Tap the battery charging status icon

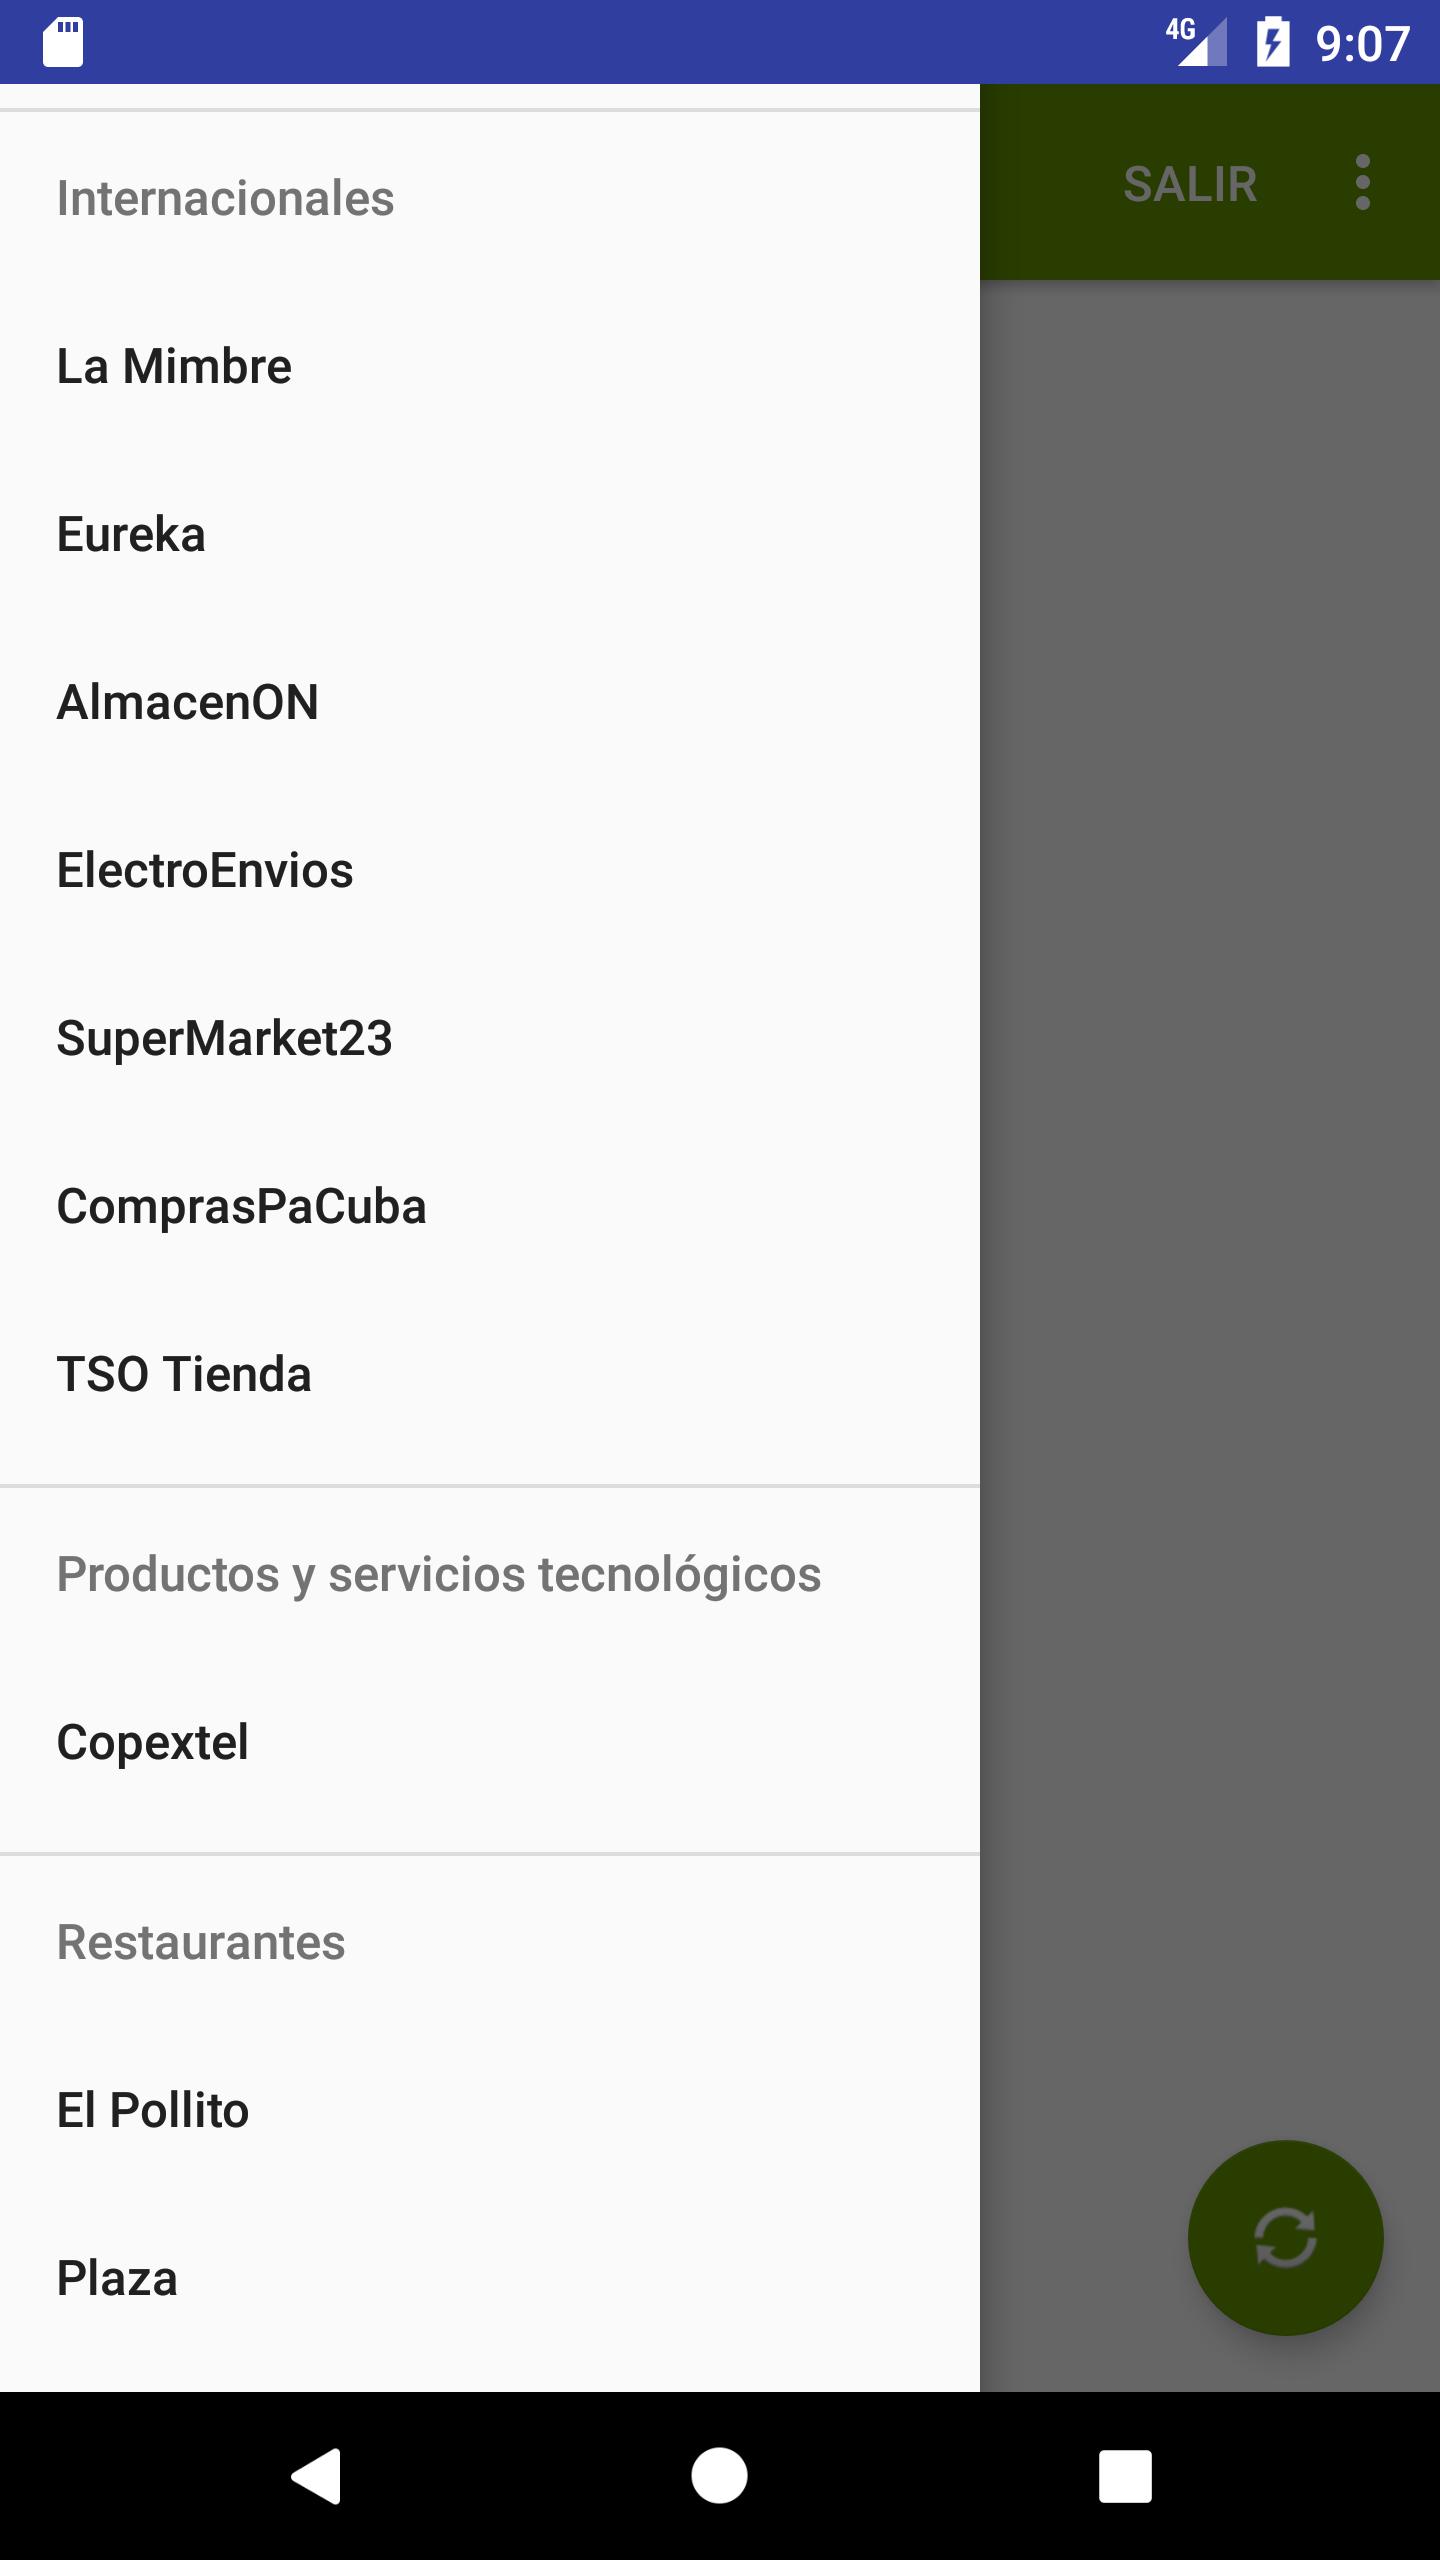[x=1273, y=42]
